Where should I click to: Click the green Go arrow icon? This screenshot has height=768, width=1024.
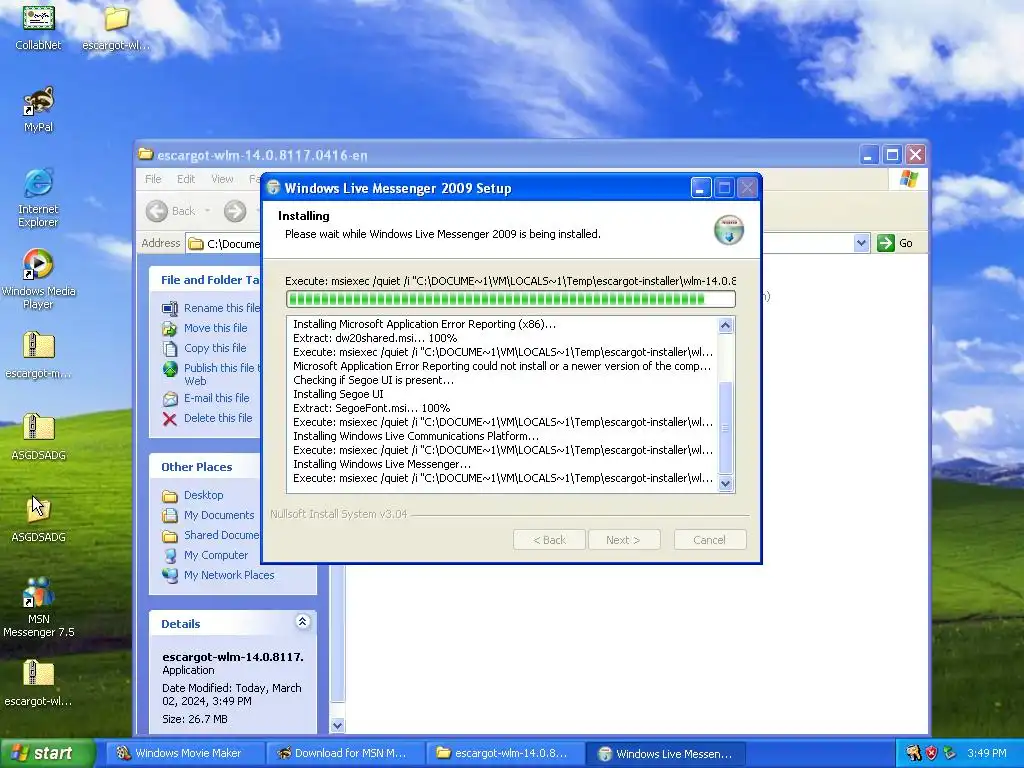coord(886,243)
